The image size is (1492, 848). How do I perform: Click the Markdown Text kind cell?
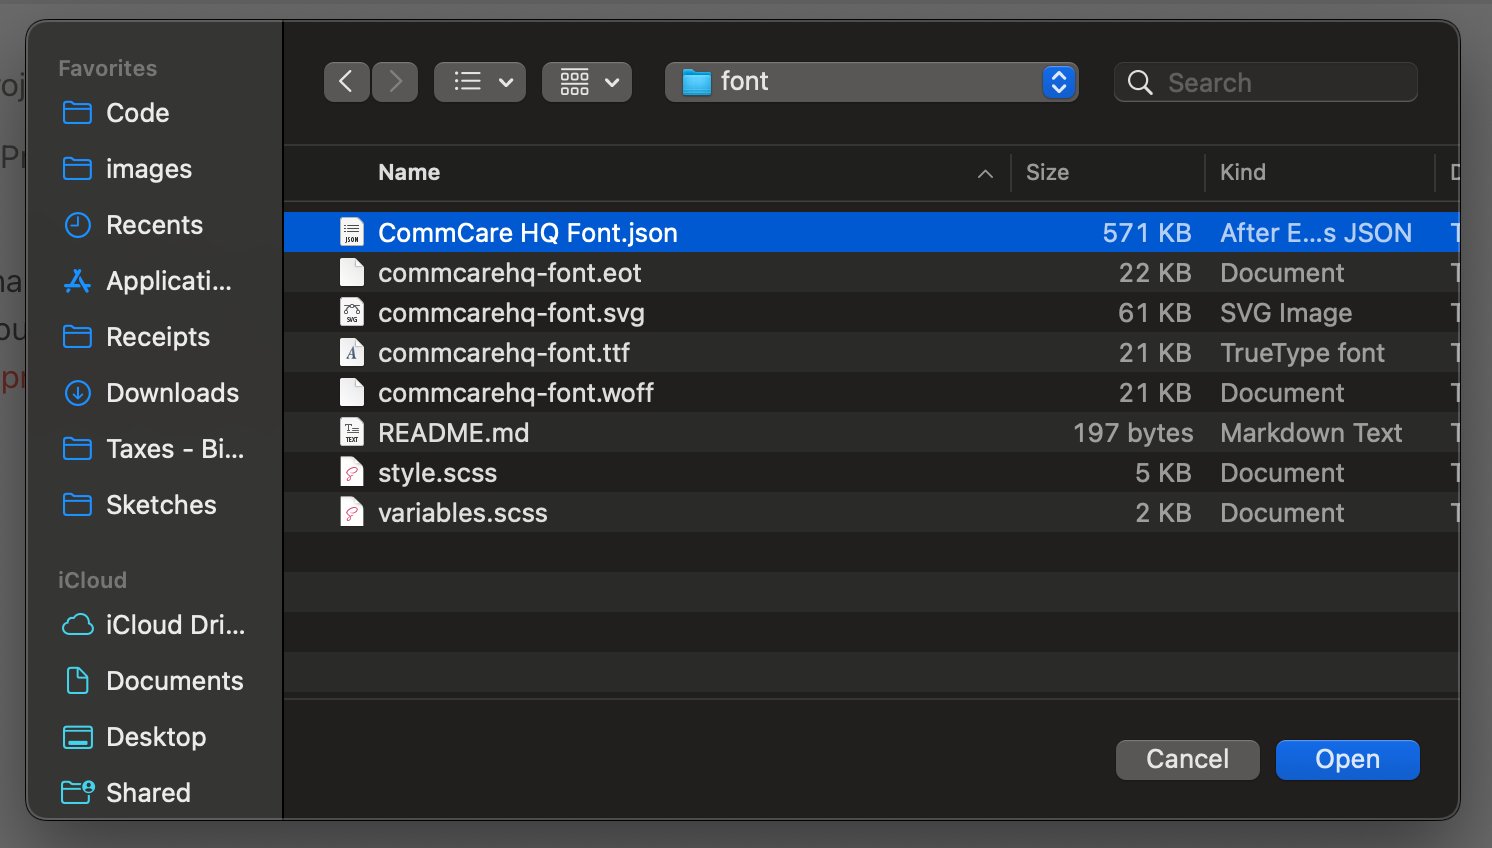[1311, 432]
